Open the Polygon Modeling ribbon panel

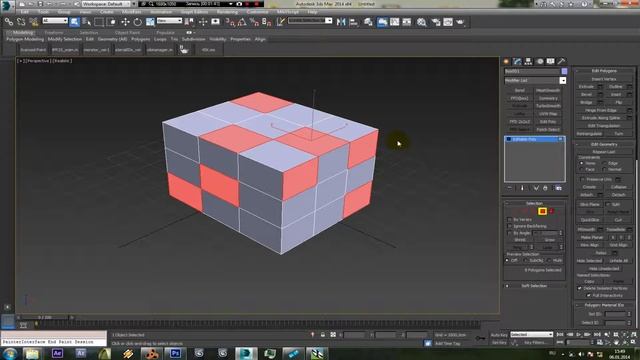25,39
